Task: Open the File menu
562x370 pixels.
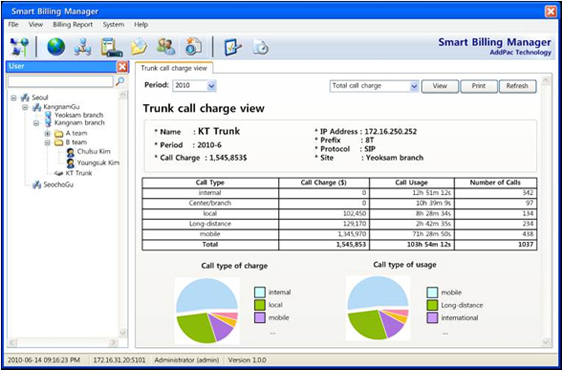Action: 13,25
